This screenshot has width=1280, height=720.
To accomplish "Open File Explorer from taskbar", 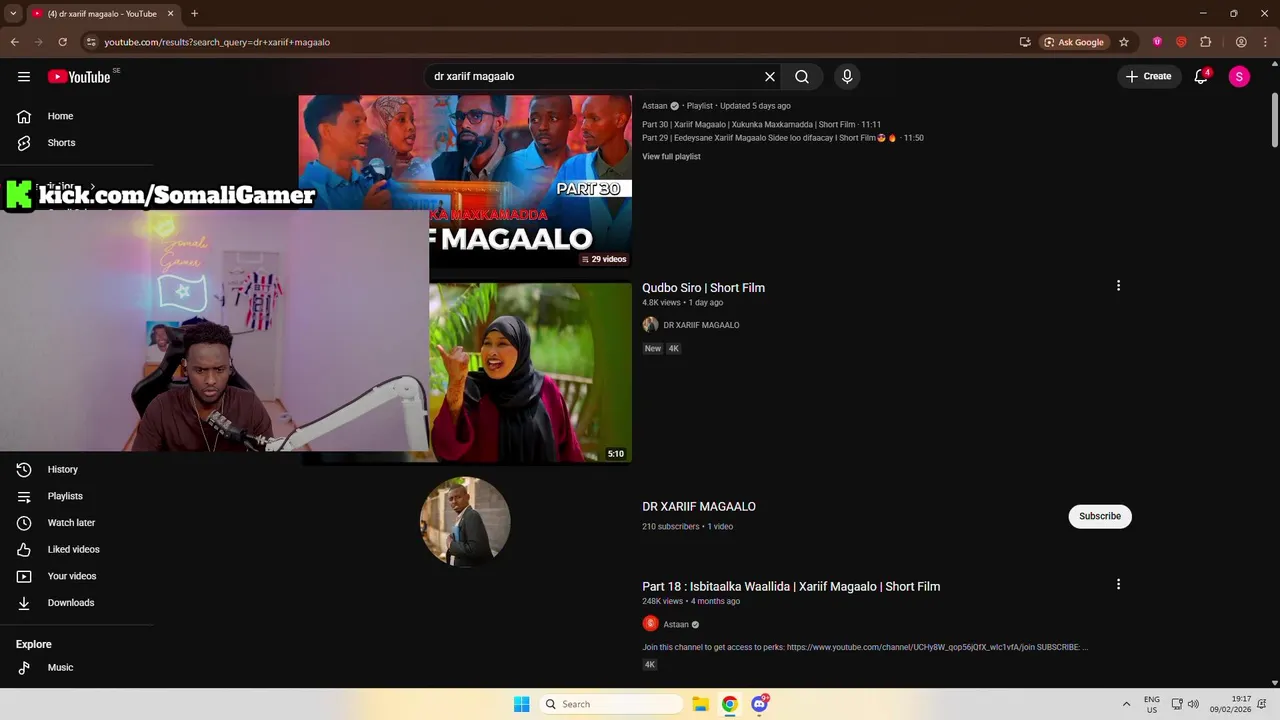I will [x=701, y=704].
